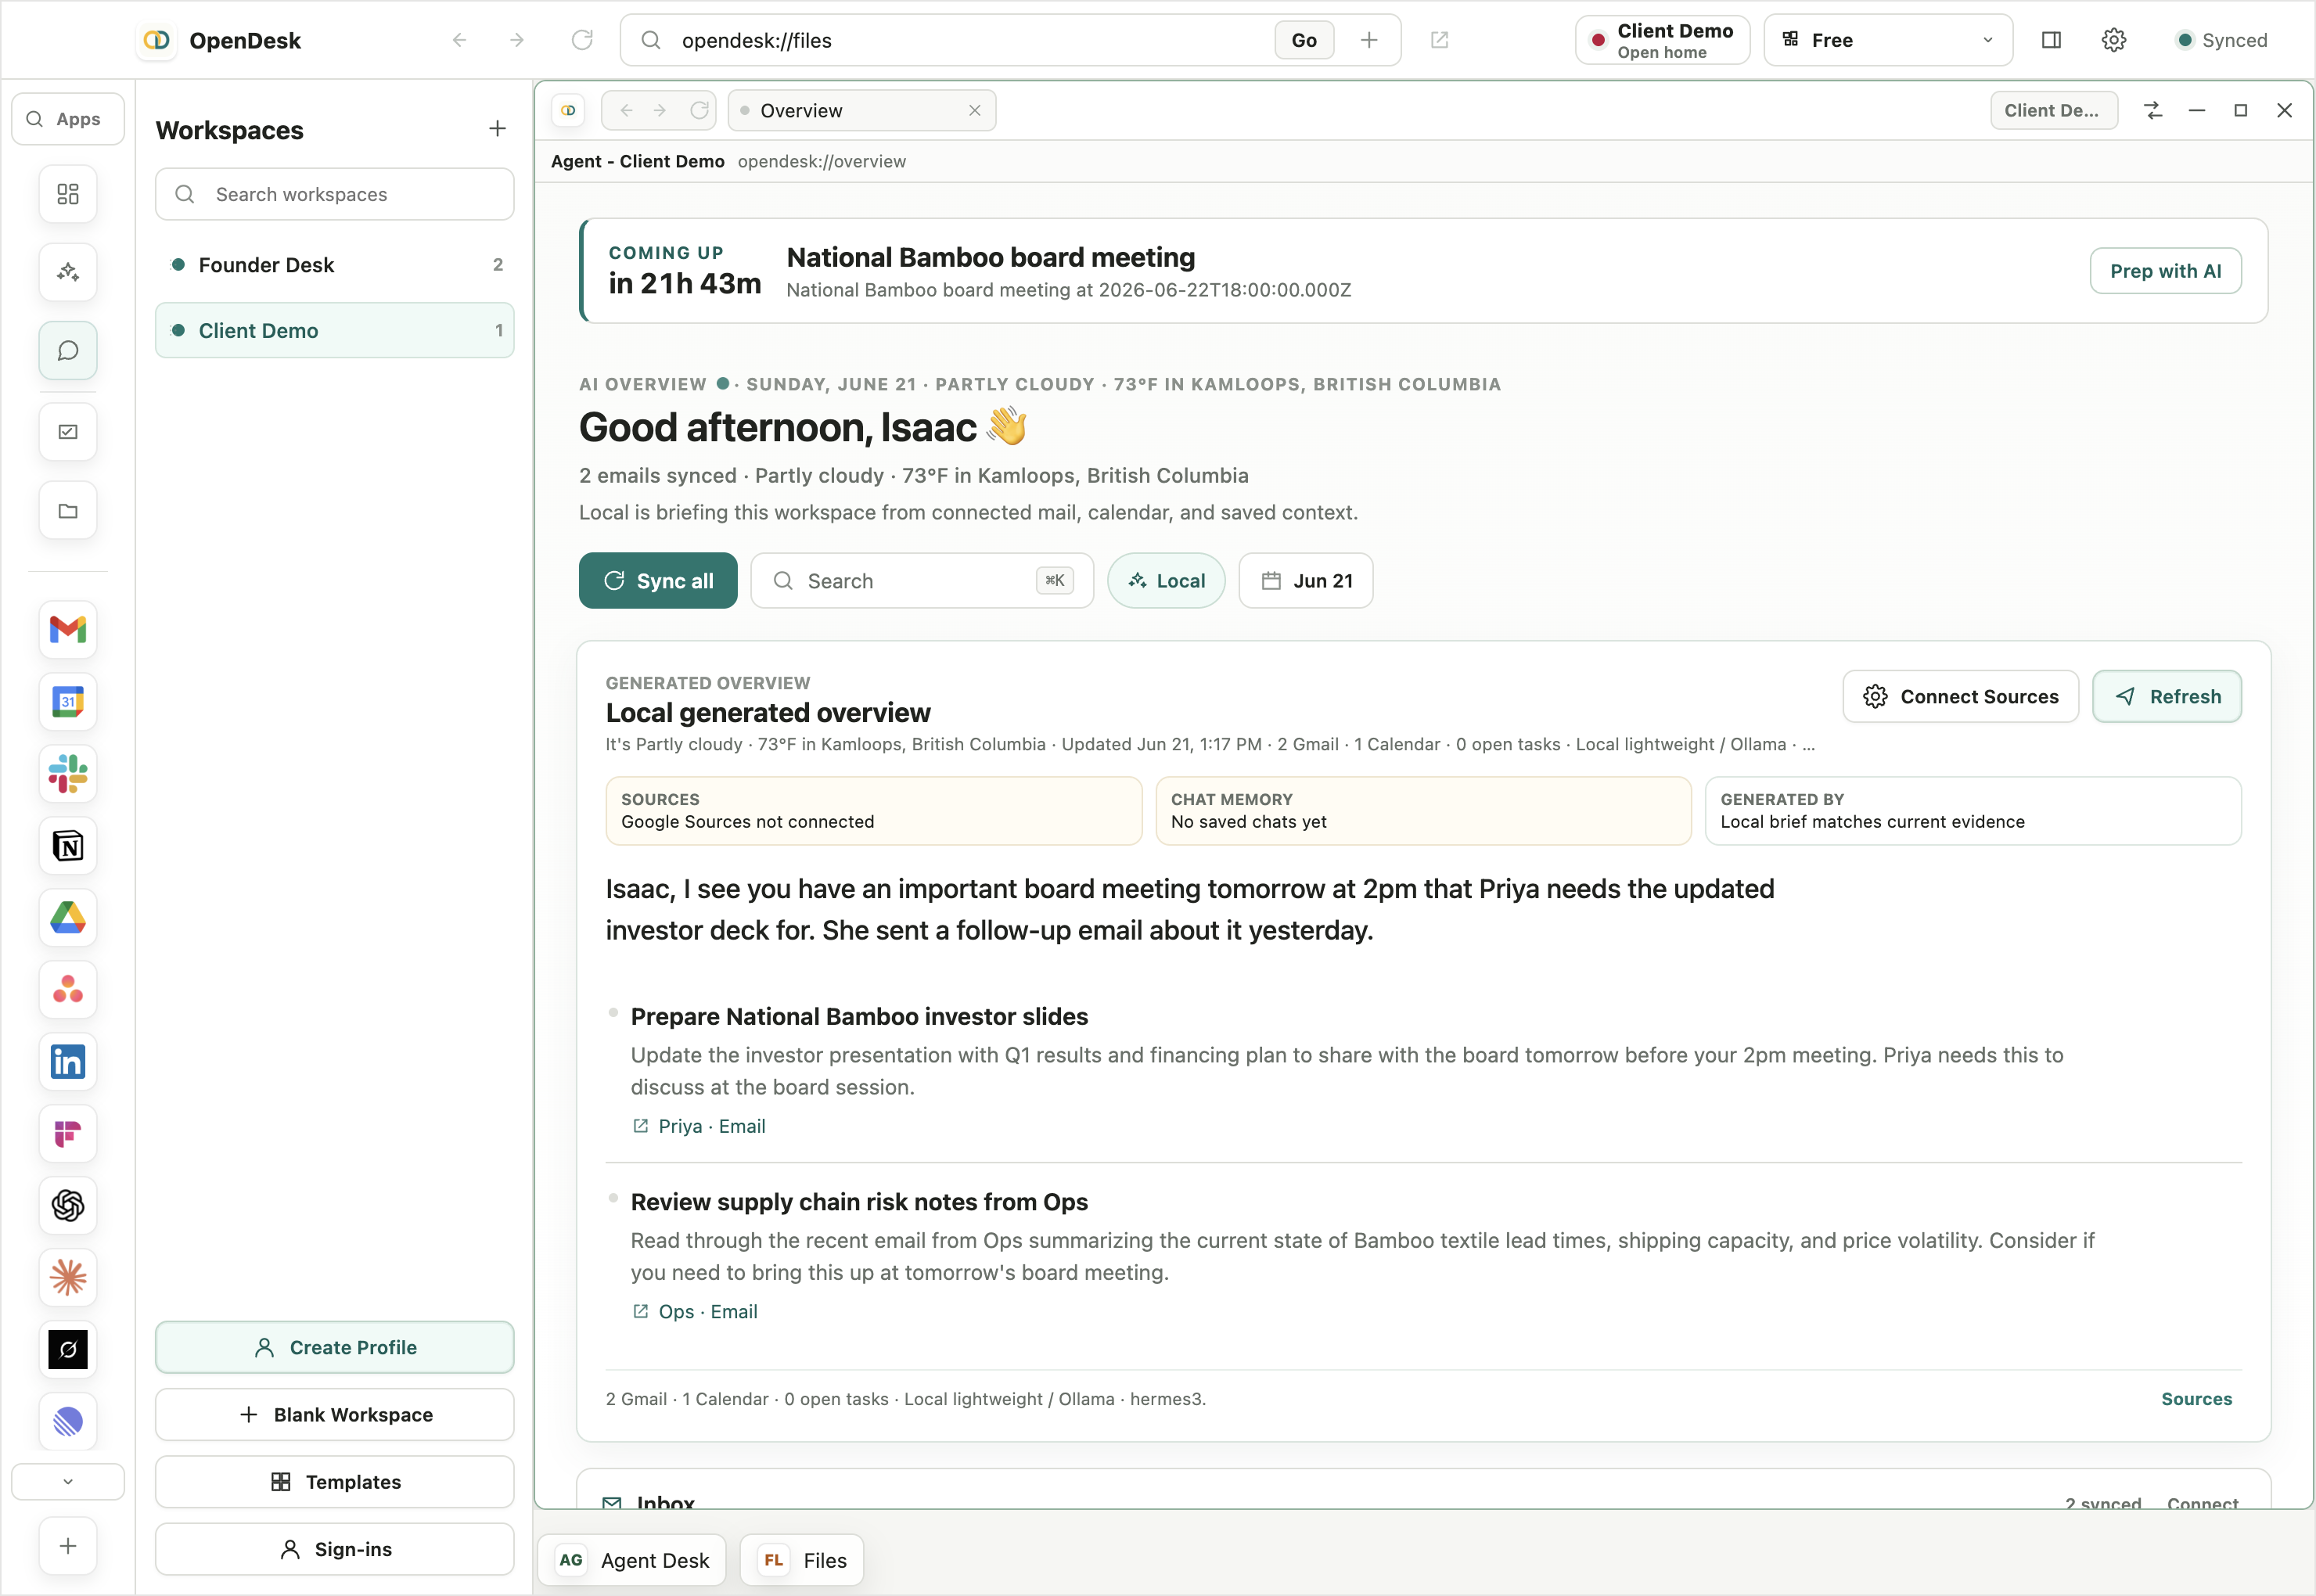Click the back arrow in the top bar
2316x1596 pixels.
[459, 40]
